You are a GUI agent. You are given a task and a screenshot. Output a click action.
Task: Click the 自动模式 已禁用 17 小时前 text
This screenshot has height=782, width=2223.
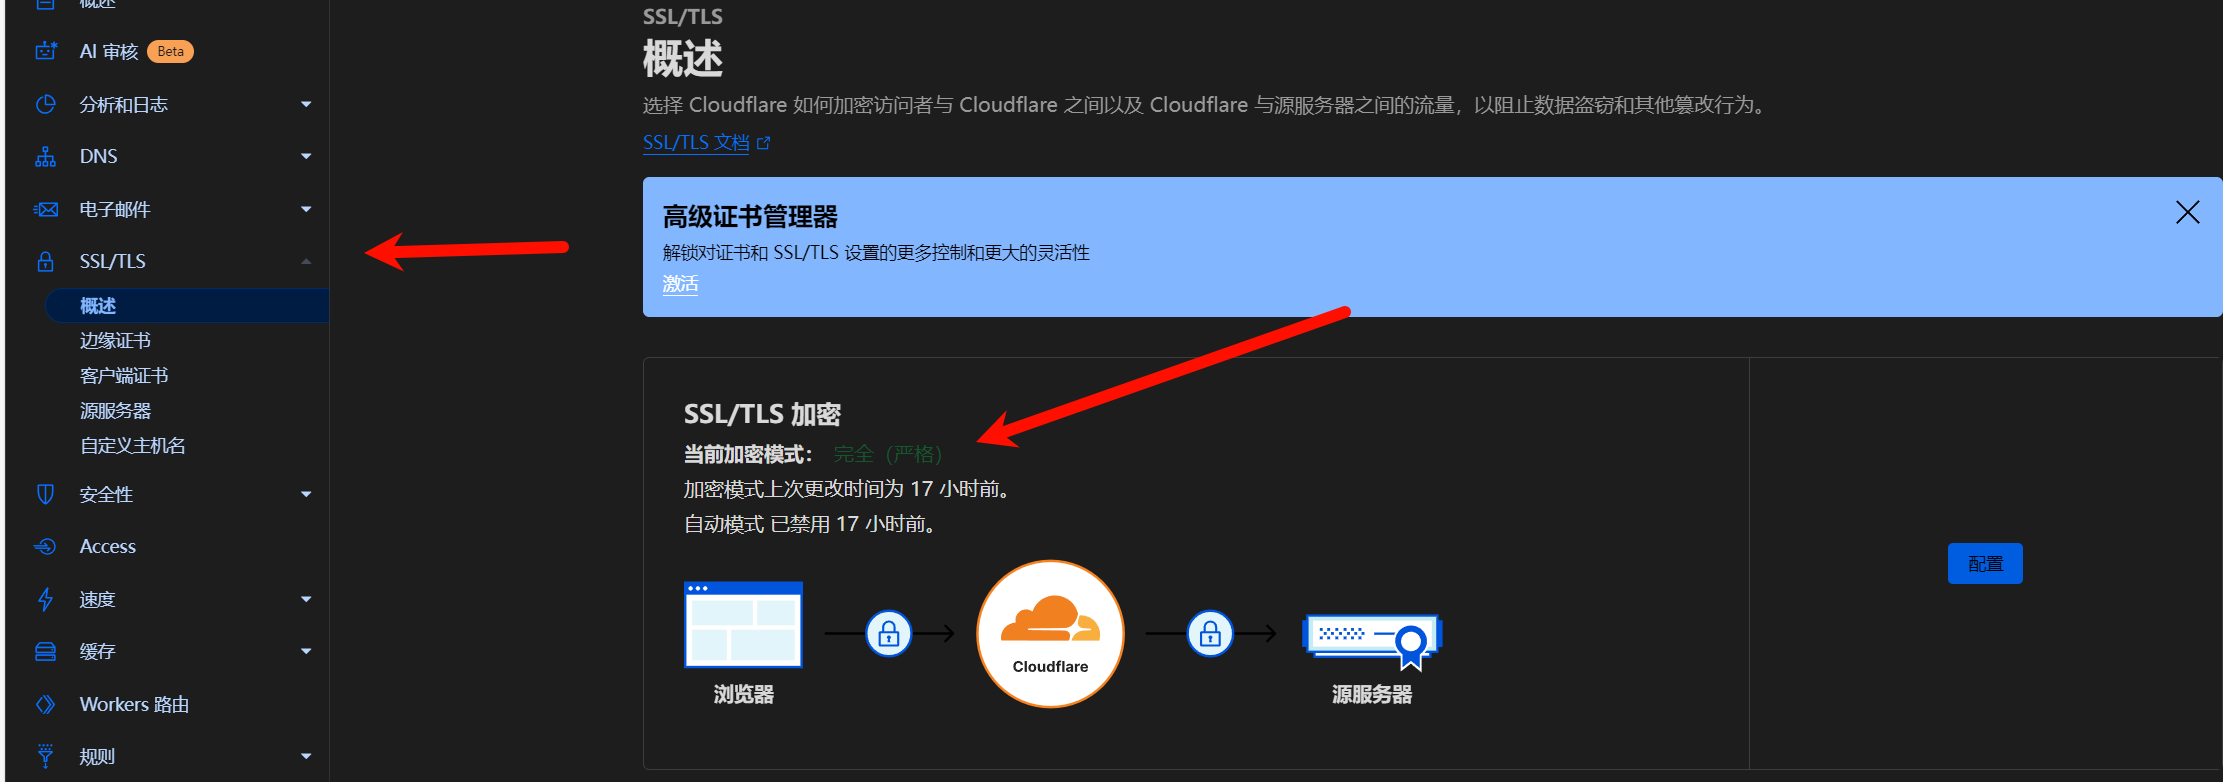(x=811, y=524)
